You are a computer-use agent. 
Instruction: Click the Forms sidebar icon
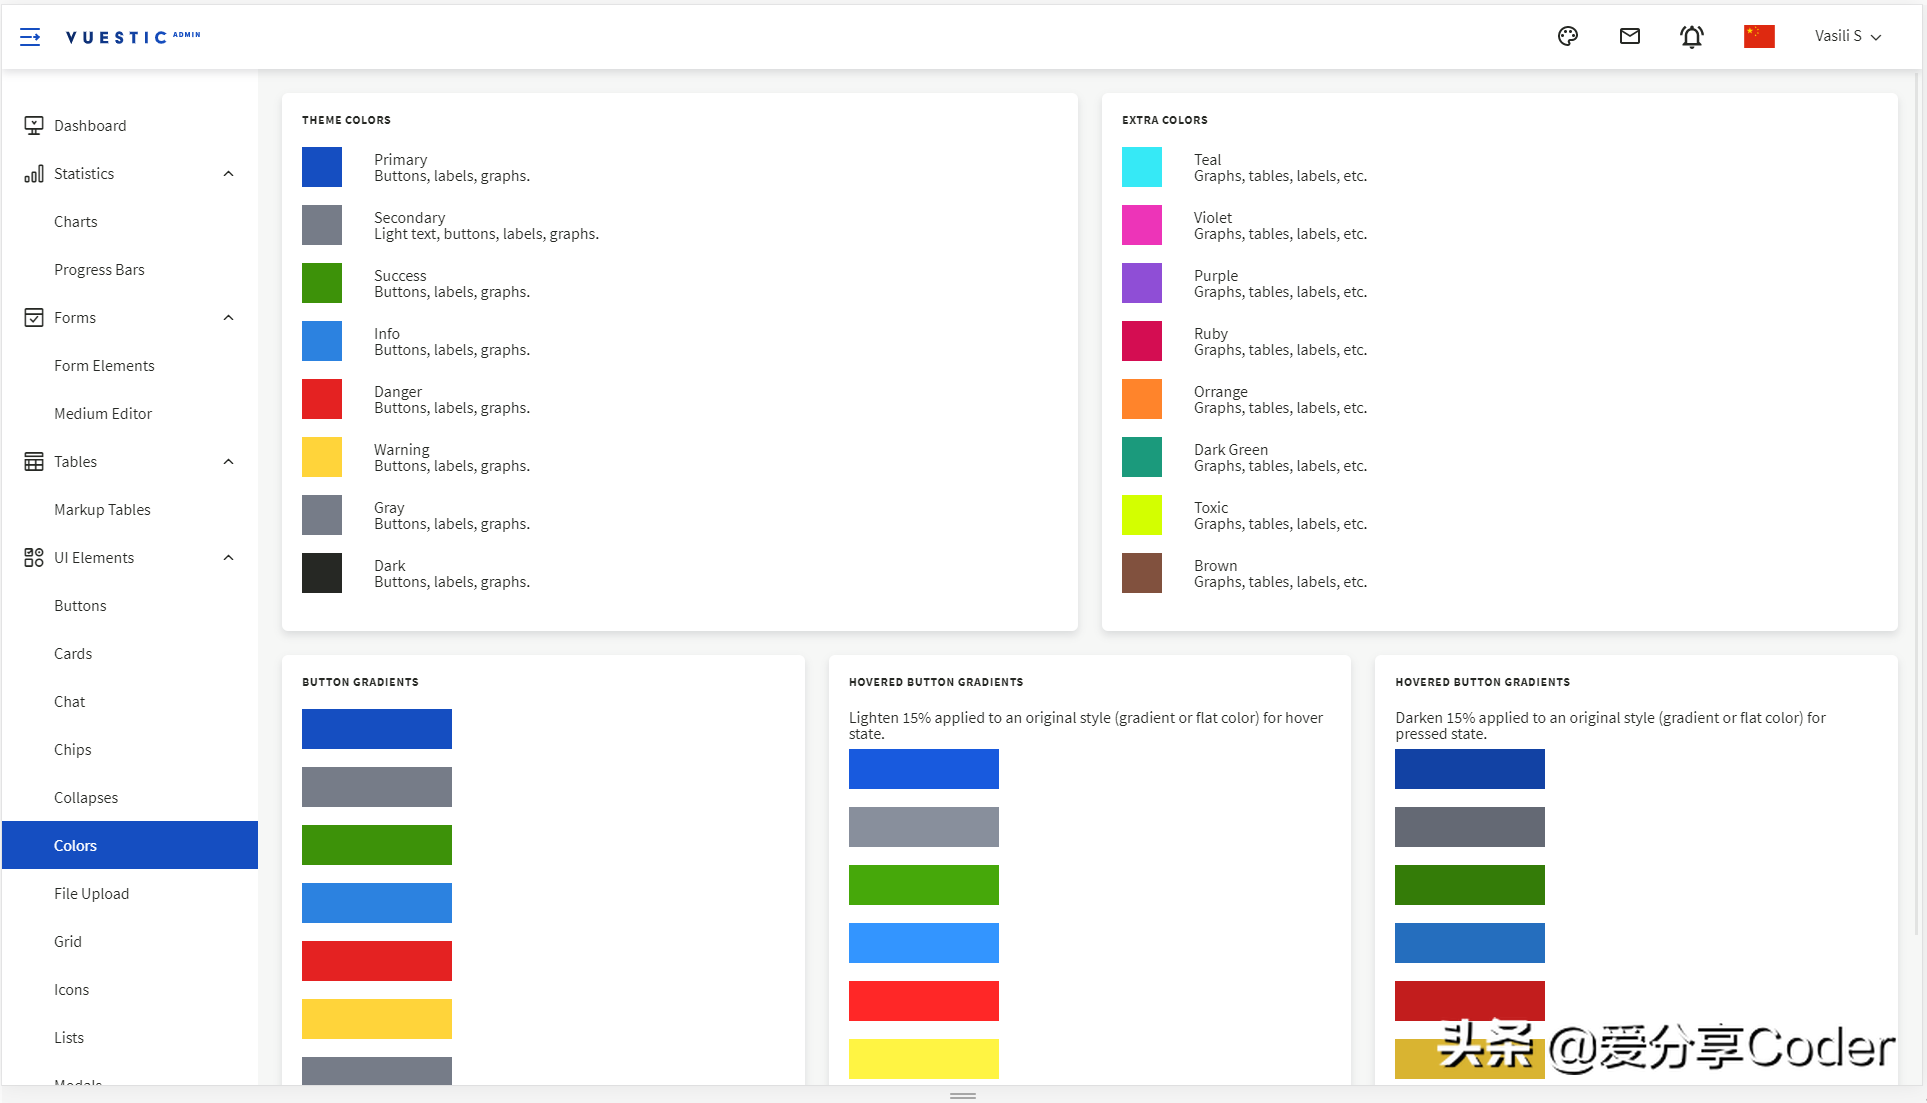[33, 316]
